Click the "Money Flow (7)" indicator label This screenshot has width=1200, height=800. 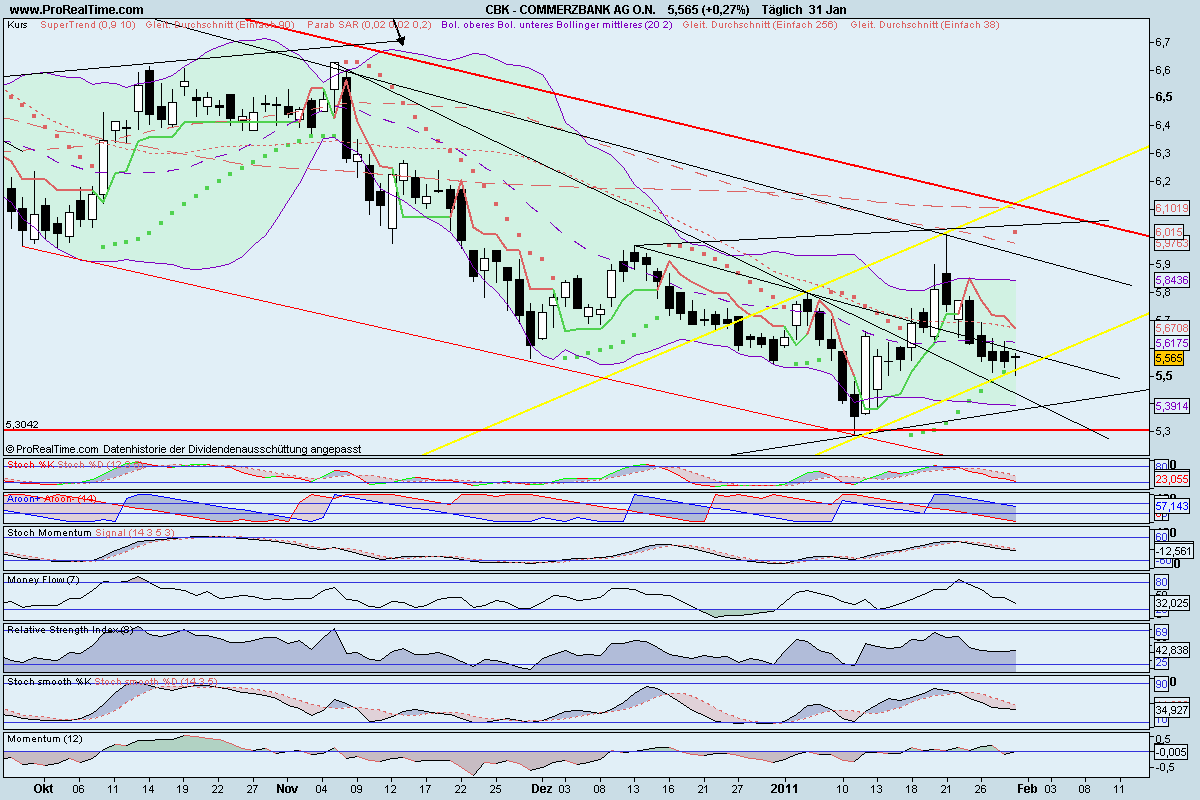coord(42,579)
